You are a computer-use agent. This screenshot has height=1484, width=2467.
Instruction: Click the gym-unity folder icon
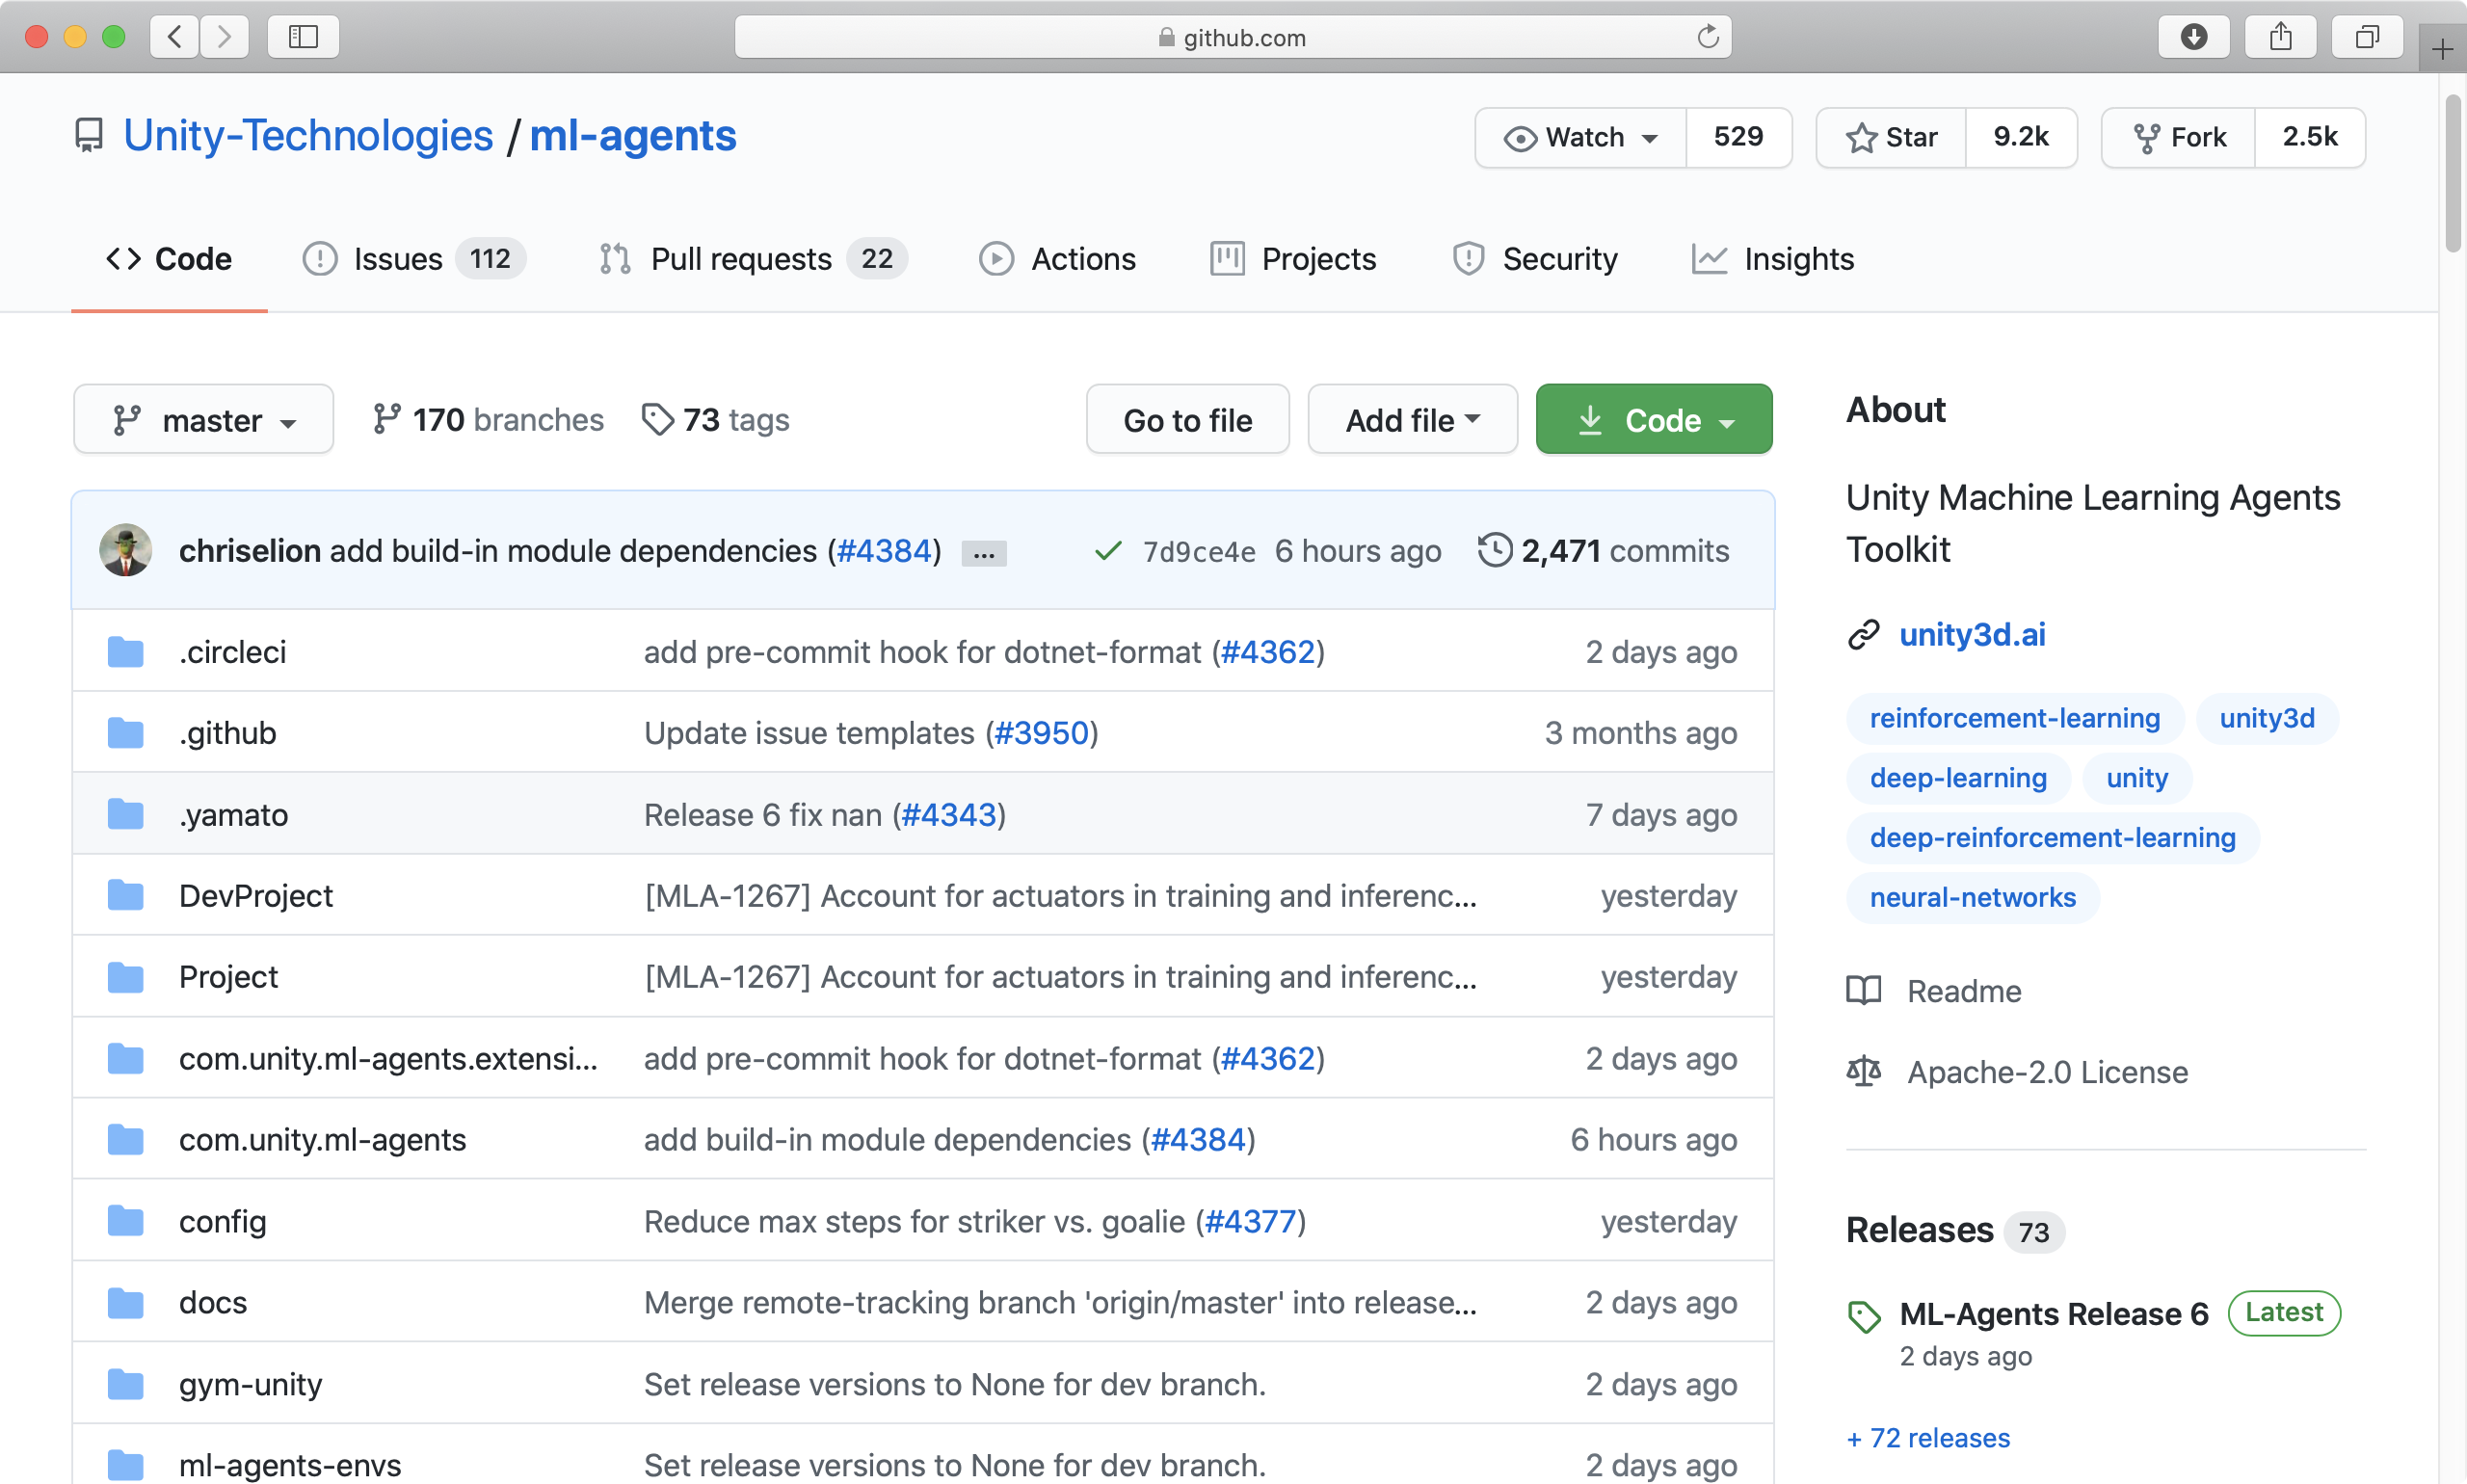(x=126, y=1384)
